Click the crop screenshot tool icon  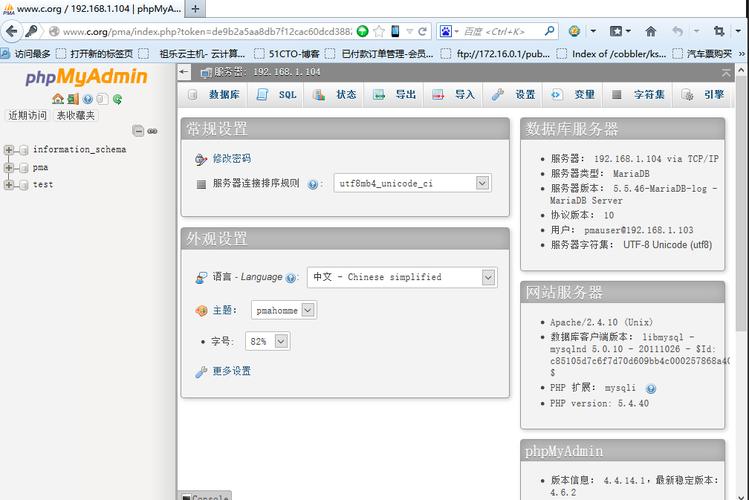[x=719, y=32]
